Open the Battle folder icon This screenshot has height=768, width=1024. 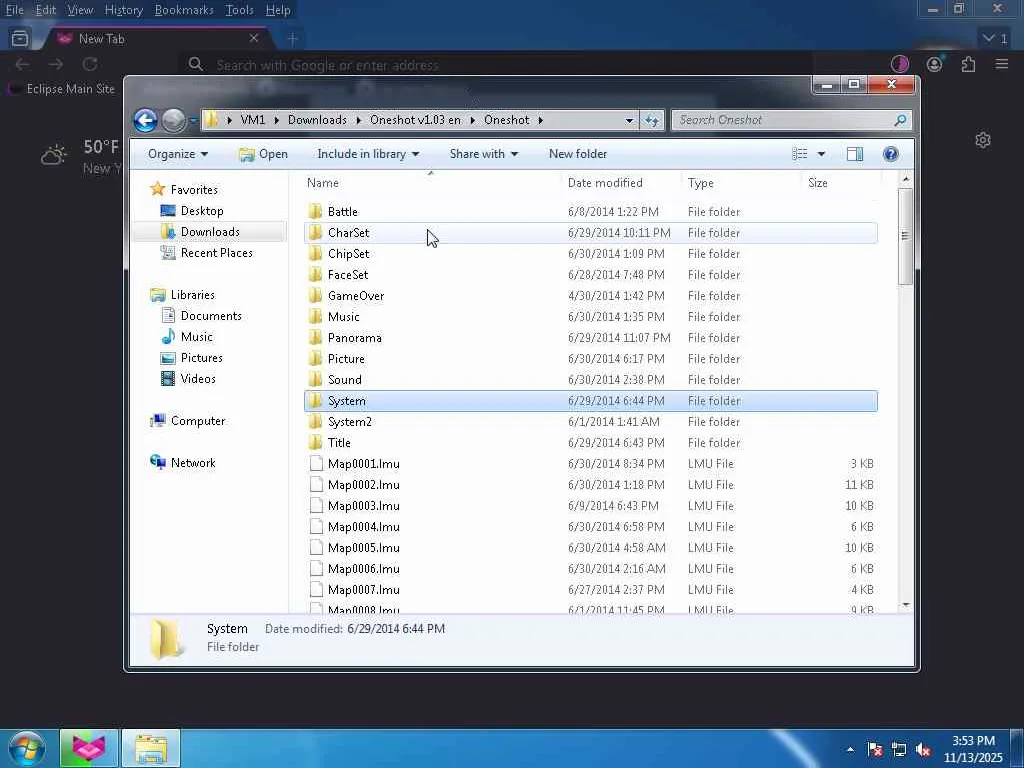click(315, 211)
